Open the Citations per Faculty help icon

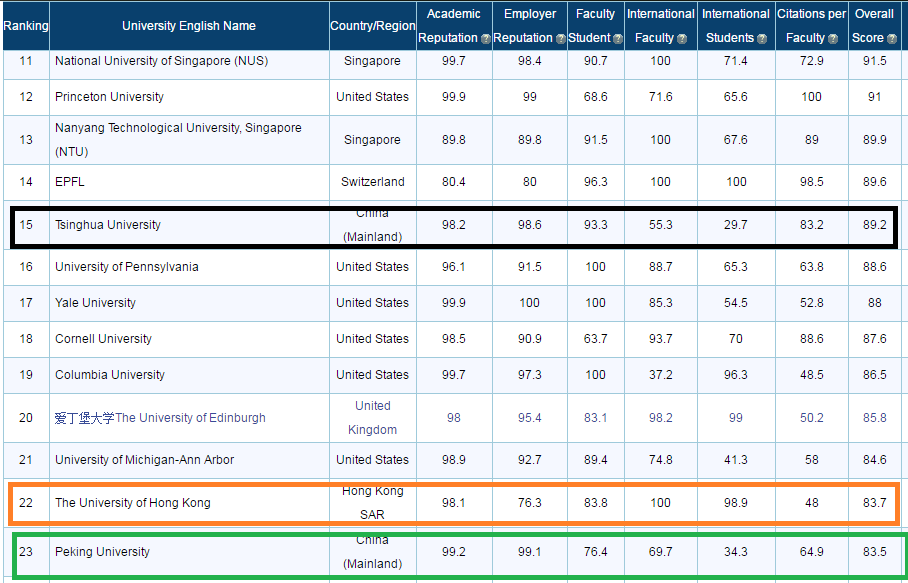[x=833, y=39]
